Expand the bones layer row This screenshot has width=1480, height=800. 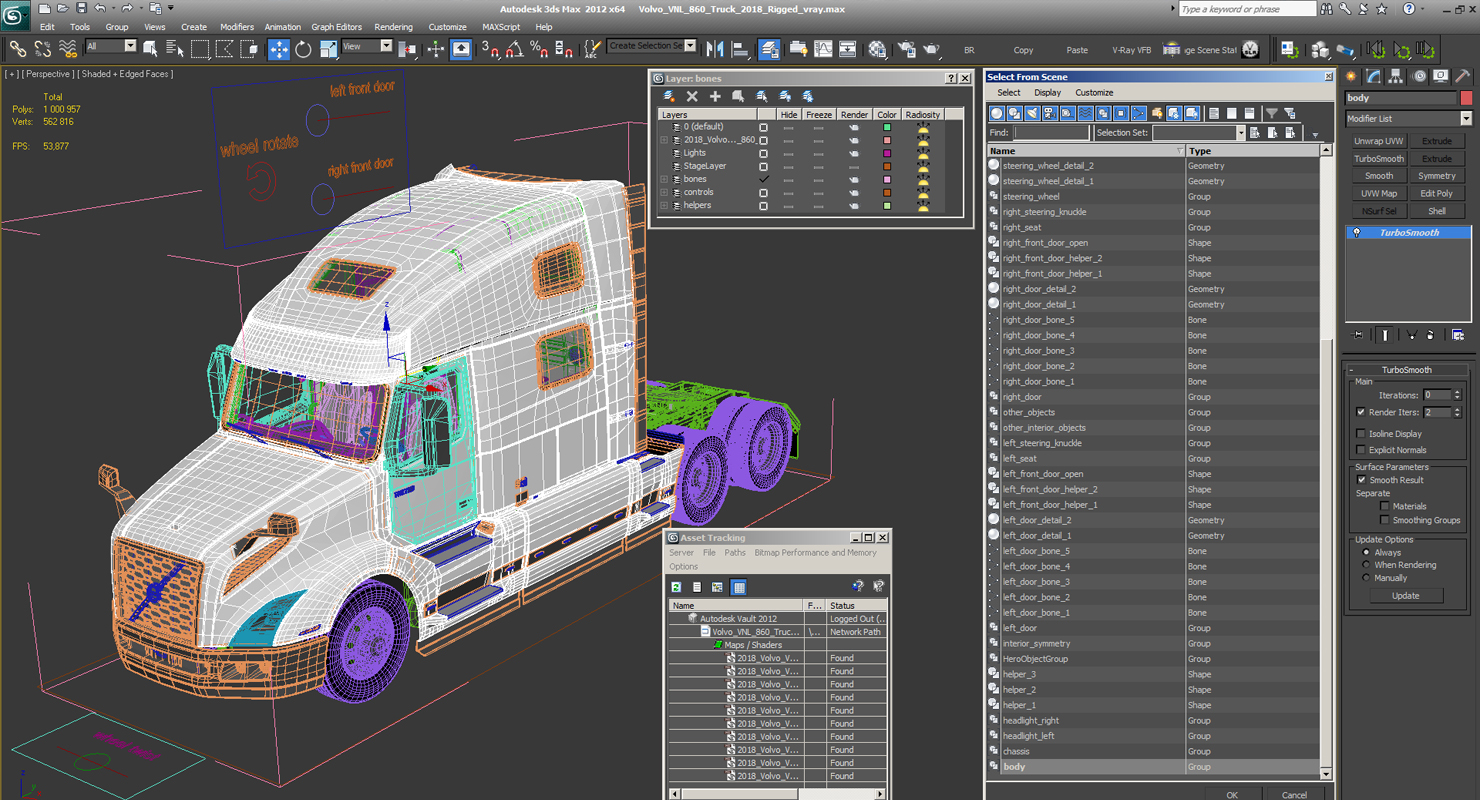pos(664,179)
